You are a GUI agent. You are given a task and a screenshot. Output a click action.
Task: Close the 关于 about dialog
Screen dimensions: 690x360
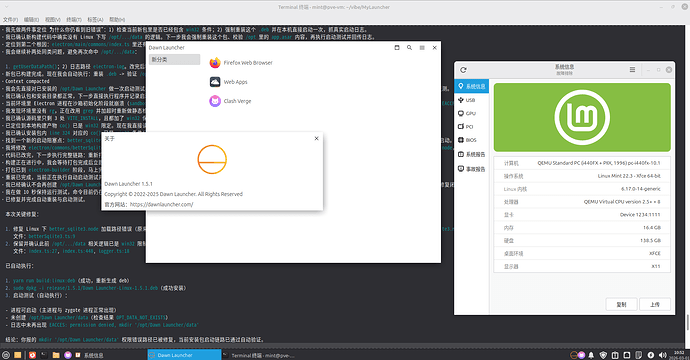pos(316,138)
